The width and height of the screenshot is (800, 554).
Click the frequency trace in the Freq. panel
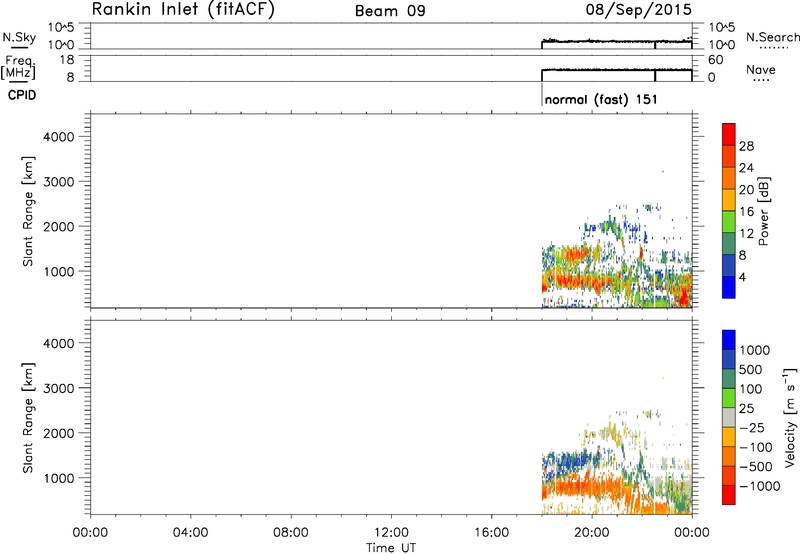point(616,70)
